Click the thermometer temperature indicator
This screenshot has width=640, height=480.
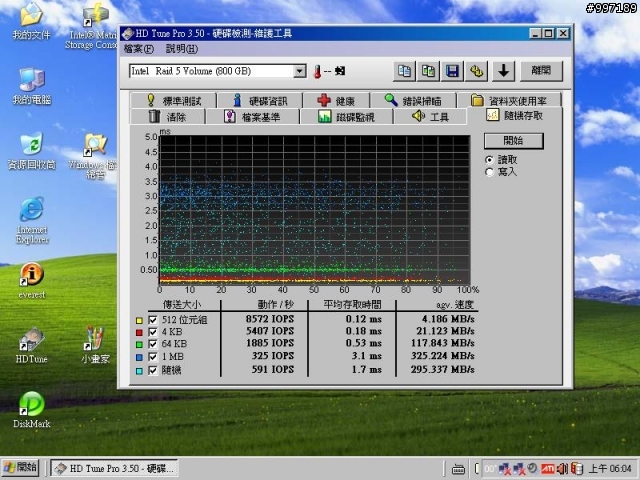[317, 72]
